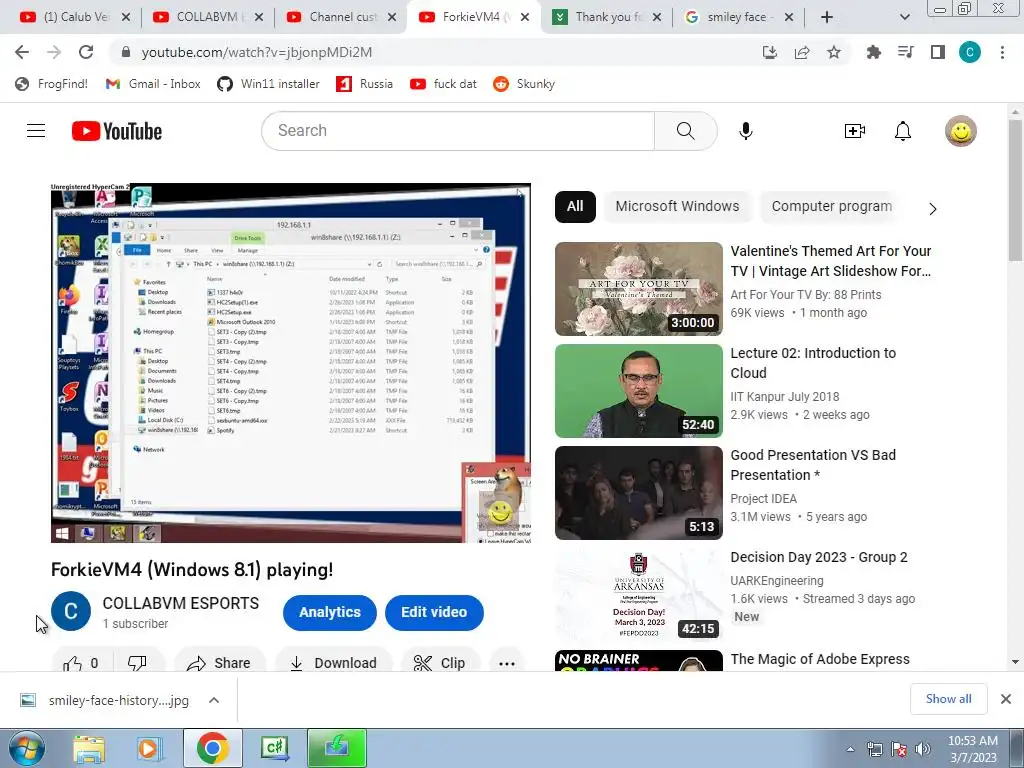Click the address bar URL
Screen dimensions: 1024x768
tap(257, 52)
